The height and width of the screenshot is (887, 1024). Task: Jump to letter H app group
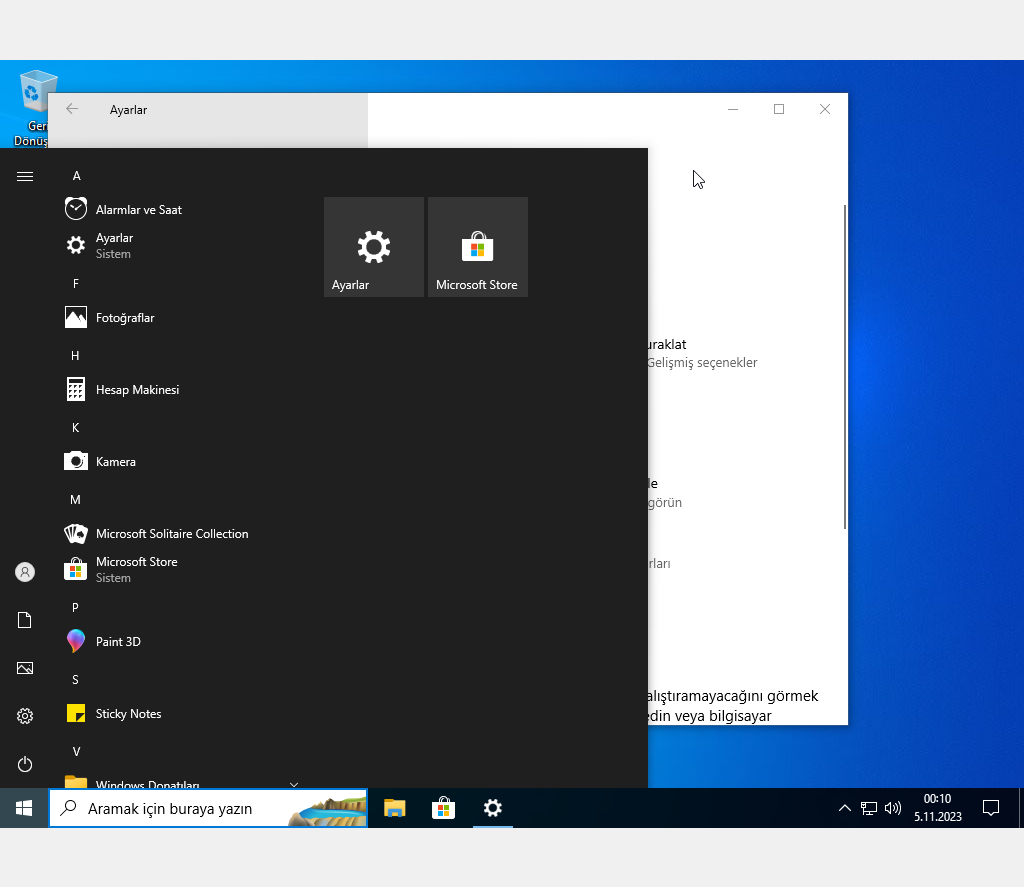click(75, 355)
